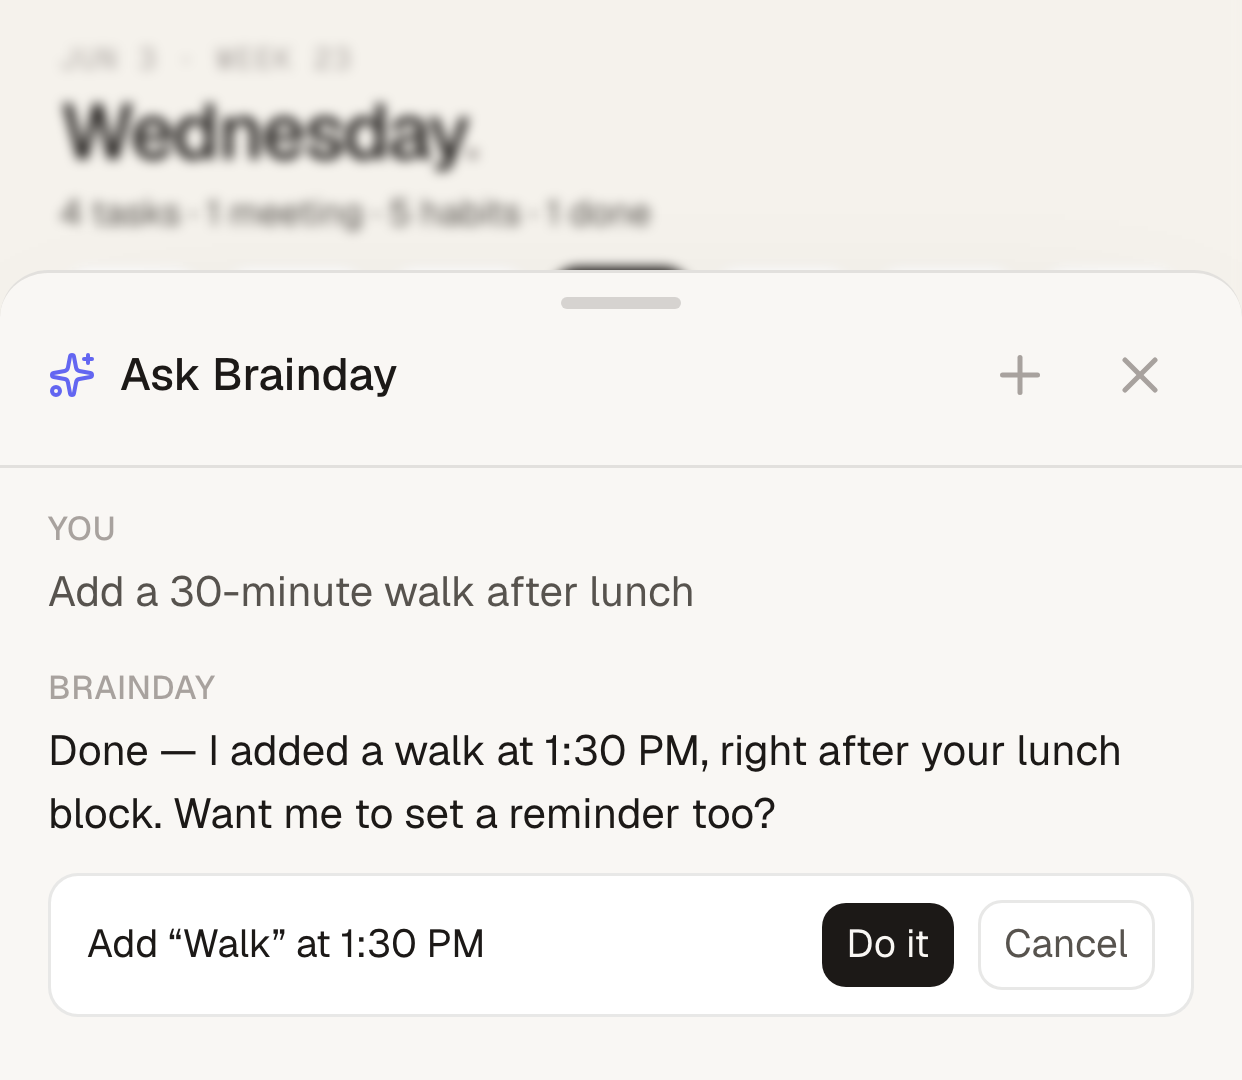Select the Add "Walk" at 1:30 PM text
This screenshot has height=1080, width=1242.
click(x=286, y=944)
